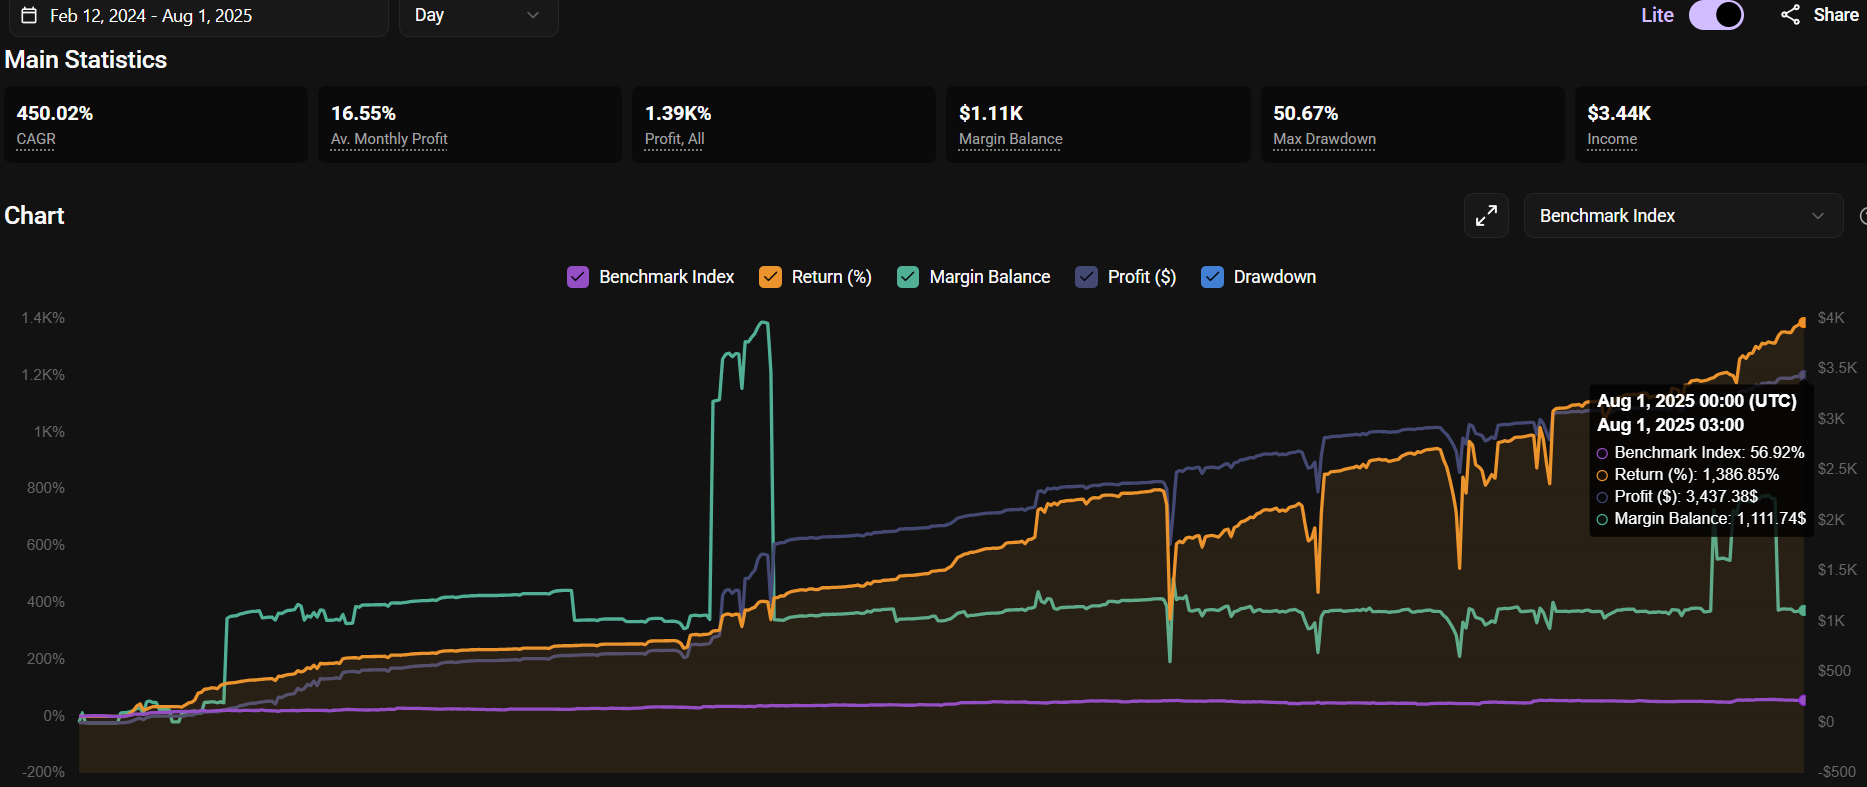Open the Benchmark Index selector dropdown
Image resolution: width=1867 pixels, height=787 pixels.
(1683, 215)
